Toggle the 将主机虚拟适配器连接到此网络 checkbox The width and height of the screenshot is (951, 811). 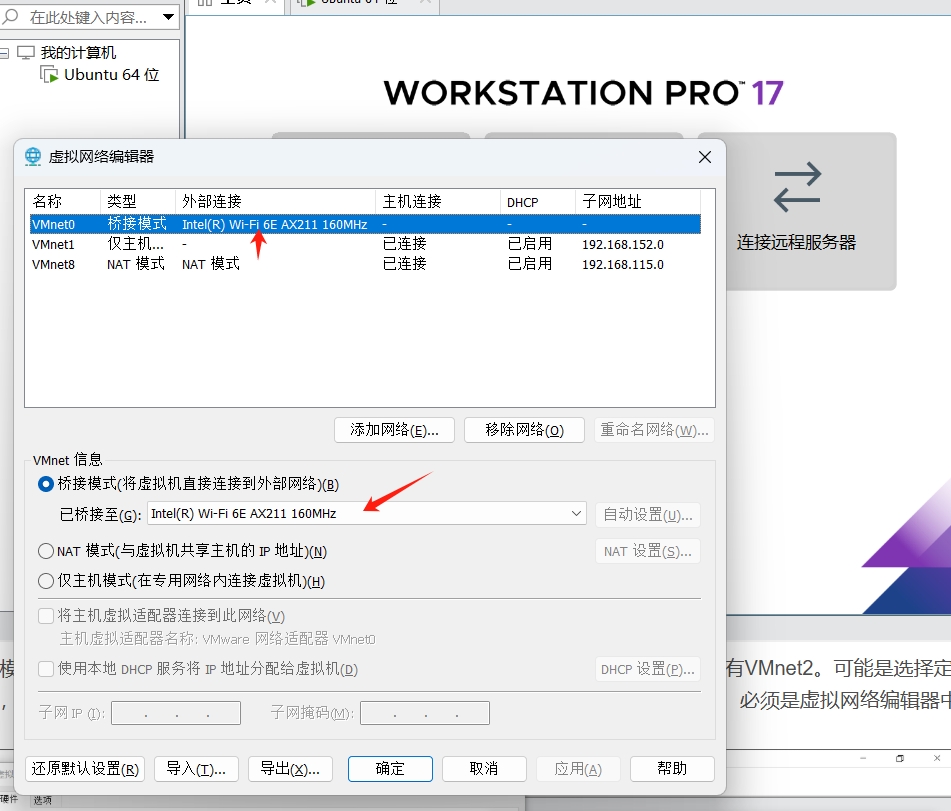[46, 616]
